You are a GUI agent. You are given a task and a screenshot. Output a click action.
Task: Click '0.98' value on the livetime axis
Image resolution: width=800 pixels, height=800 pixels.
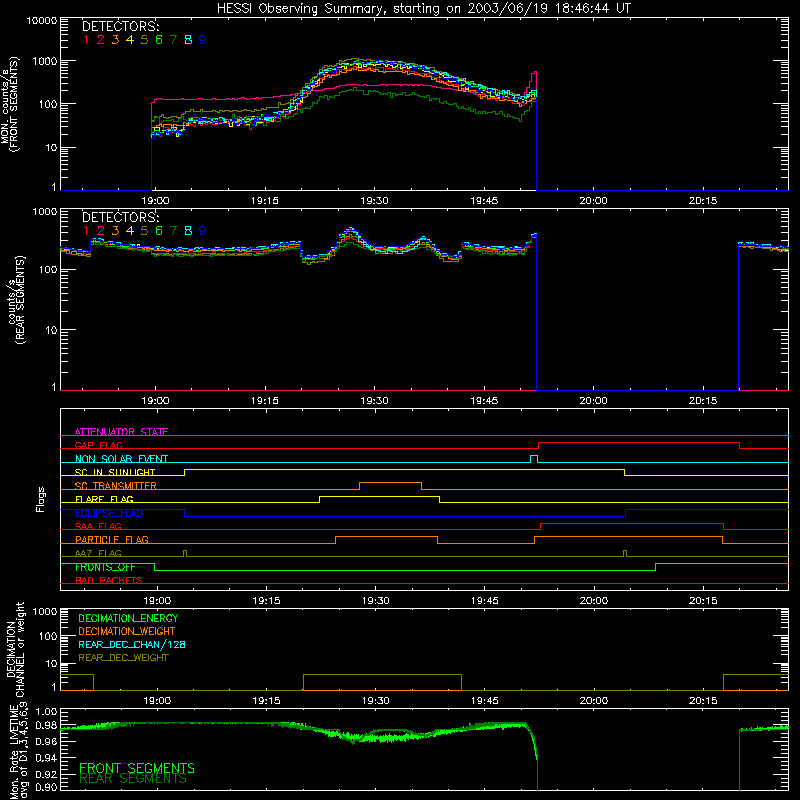[46, 725]
